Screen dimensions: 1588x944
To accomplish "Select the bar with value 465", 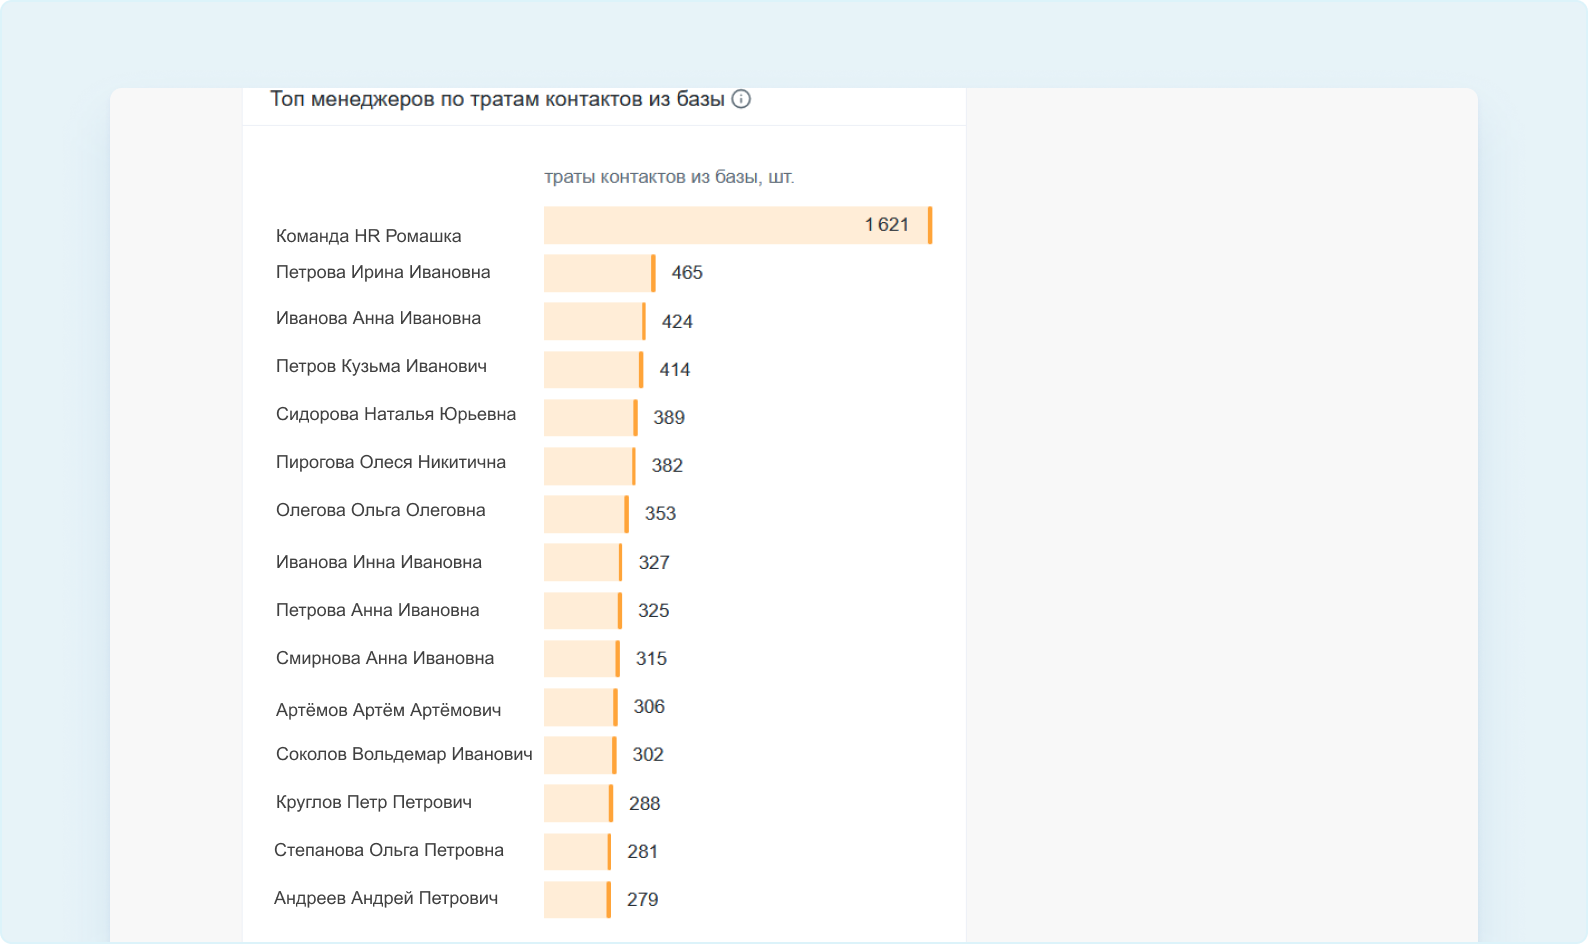I will point(599,273).
